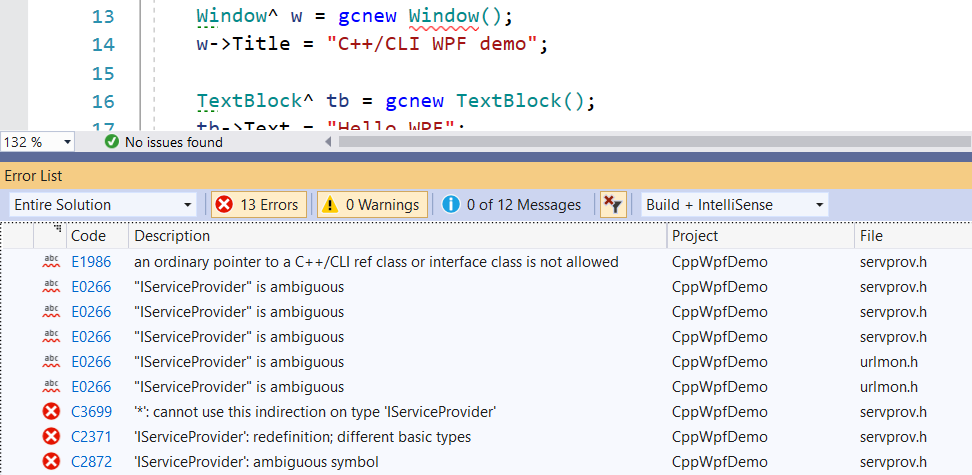Click the editor horizontal scrollbar track
This screenshot has width=972, height=475.
click(654, 142)
